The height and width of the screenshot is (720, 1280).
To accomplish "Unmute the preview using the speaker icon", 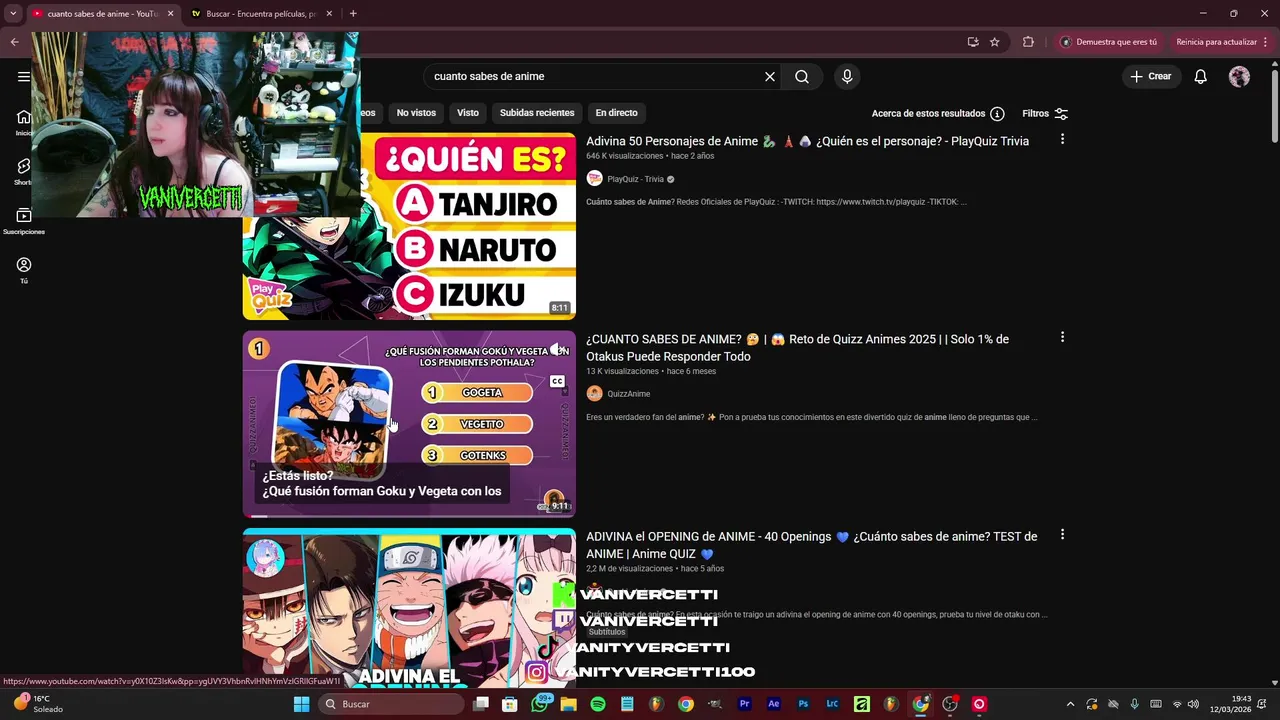I will coord(558,349).
